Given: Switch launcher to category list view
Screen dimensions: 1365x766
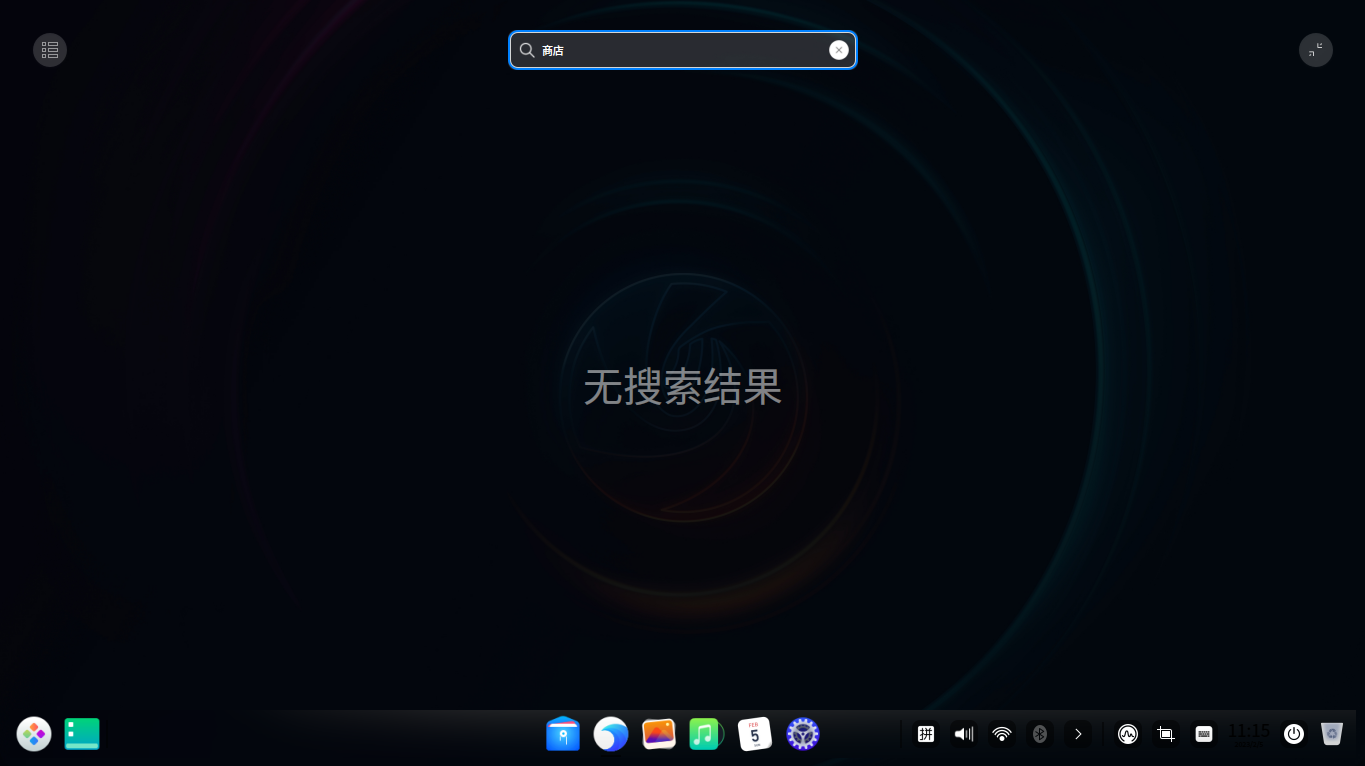Looking at the screenshot, I should click(50, 50).
